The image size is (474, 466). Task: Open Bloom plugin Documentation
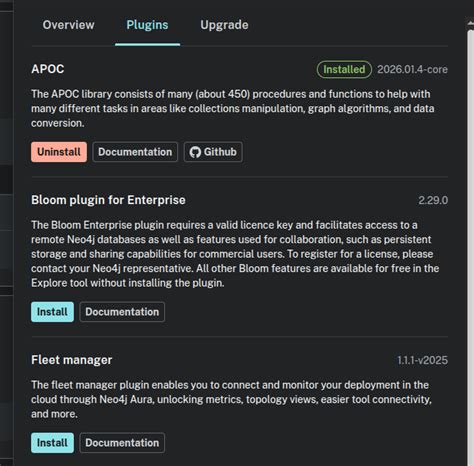click(122, 312)
